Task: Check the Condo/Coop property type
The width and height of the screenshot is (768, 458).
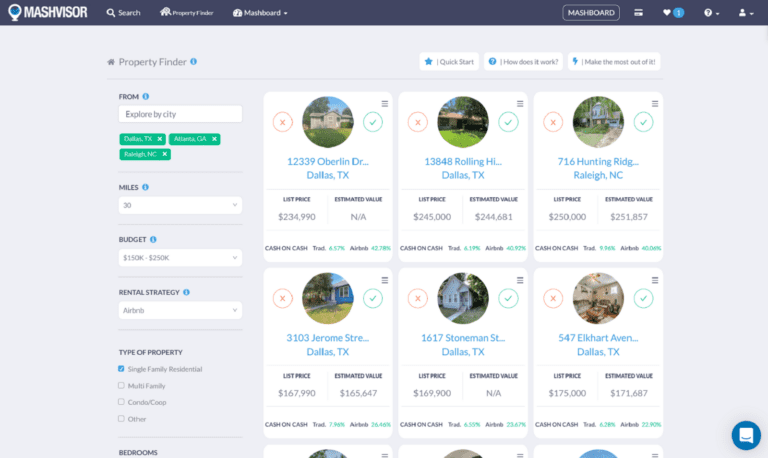Action: [x=122, y=402]
